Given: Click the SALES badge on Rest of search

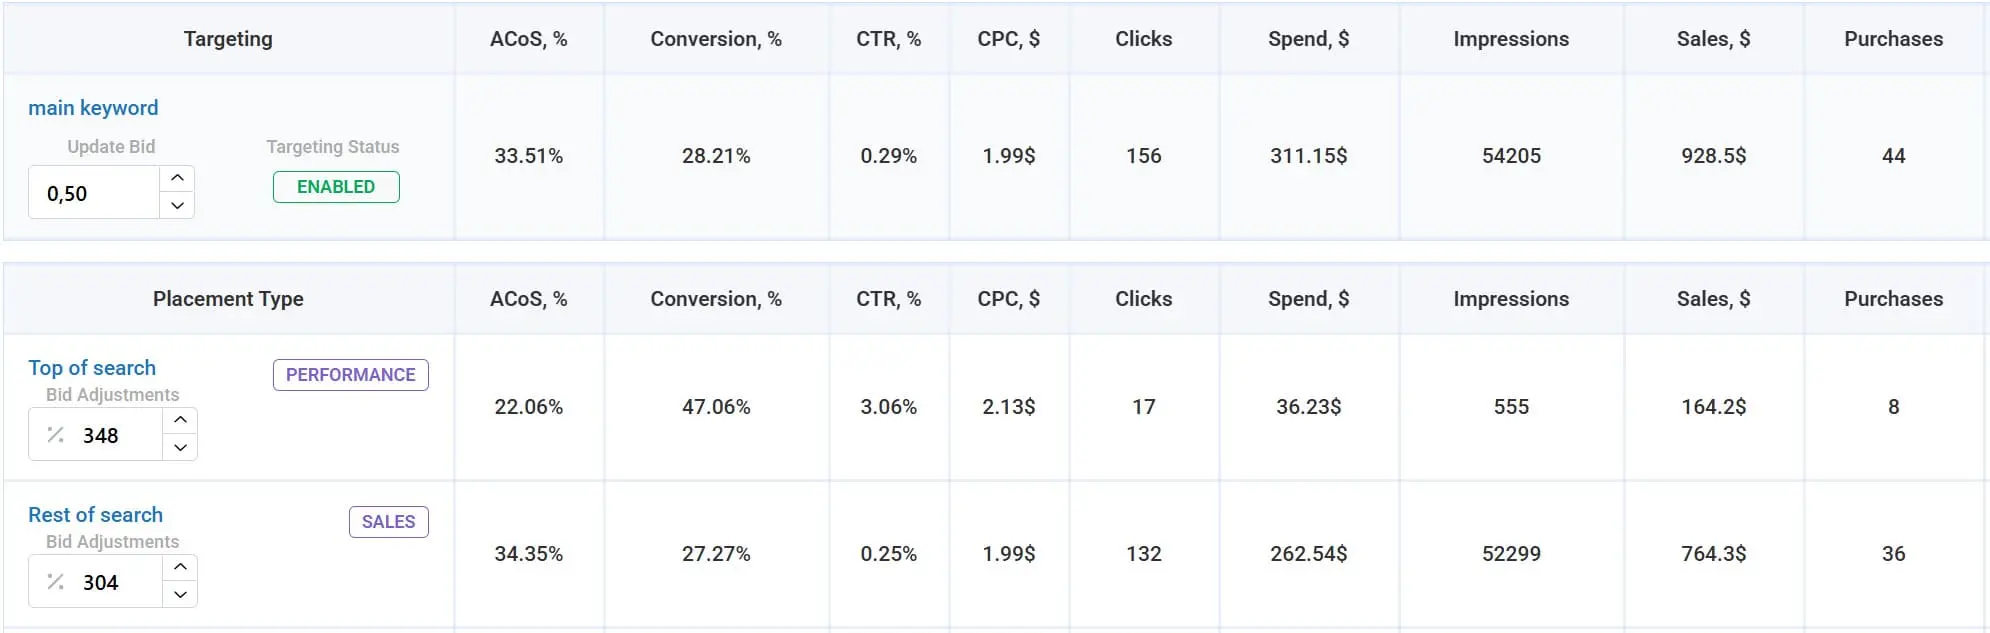Looking at the screenshot, I should 389,521.
